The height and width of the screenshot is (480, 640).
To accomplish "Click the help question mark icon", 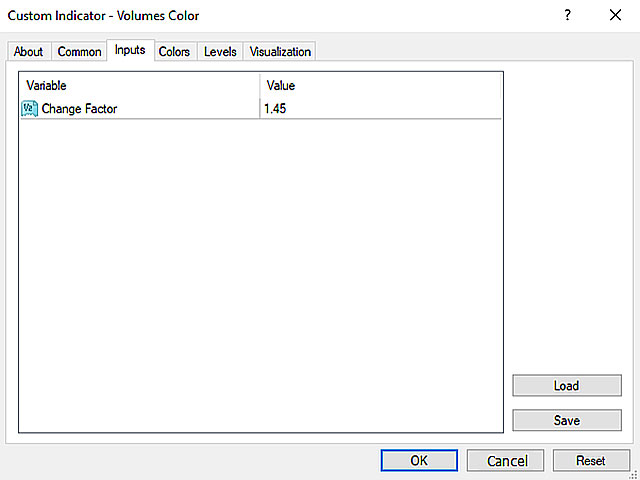I will 567,16.
